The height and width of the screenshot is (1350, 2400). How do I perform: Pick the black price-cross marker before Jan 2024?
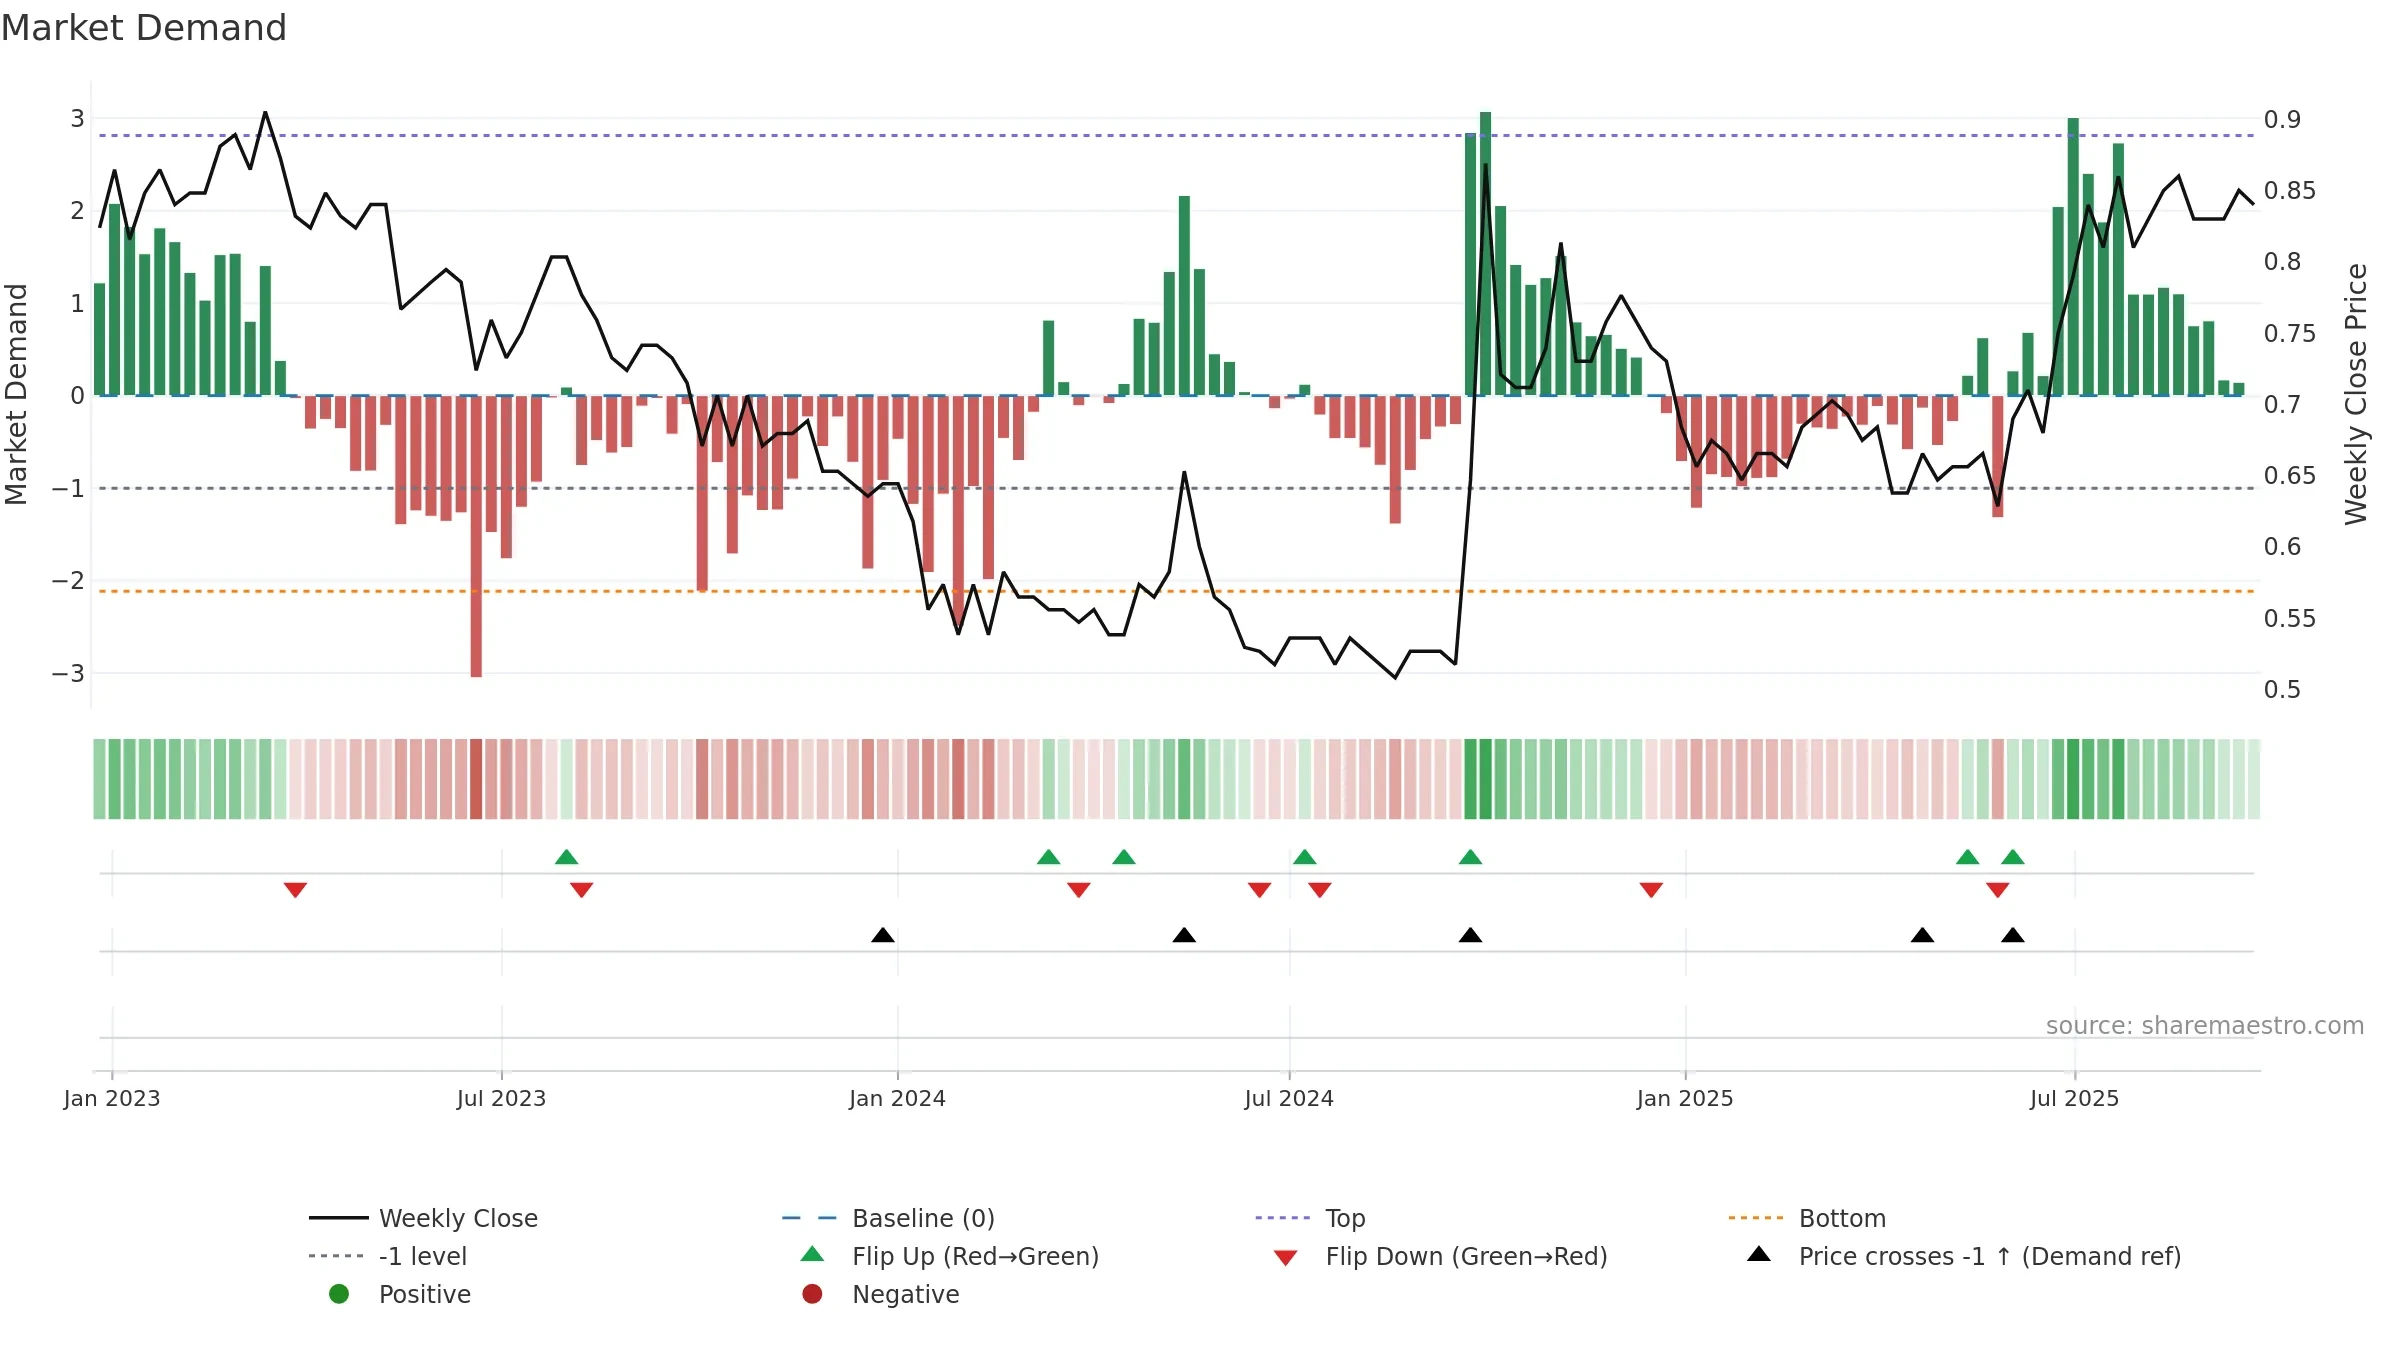(883, 935)
